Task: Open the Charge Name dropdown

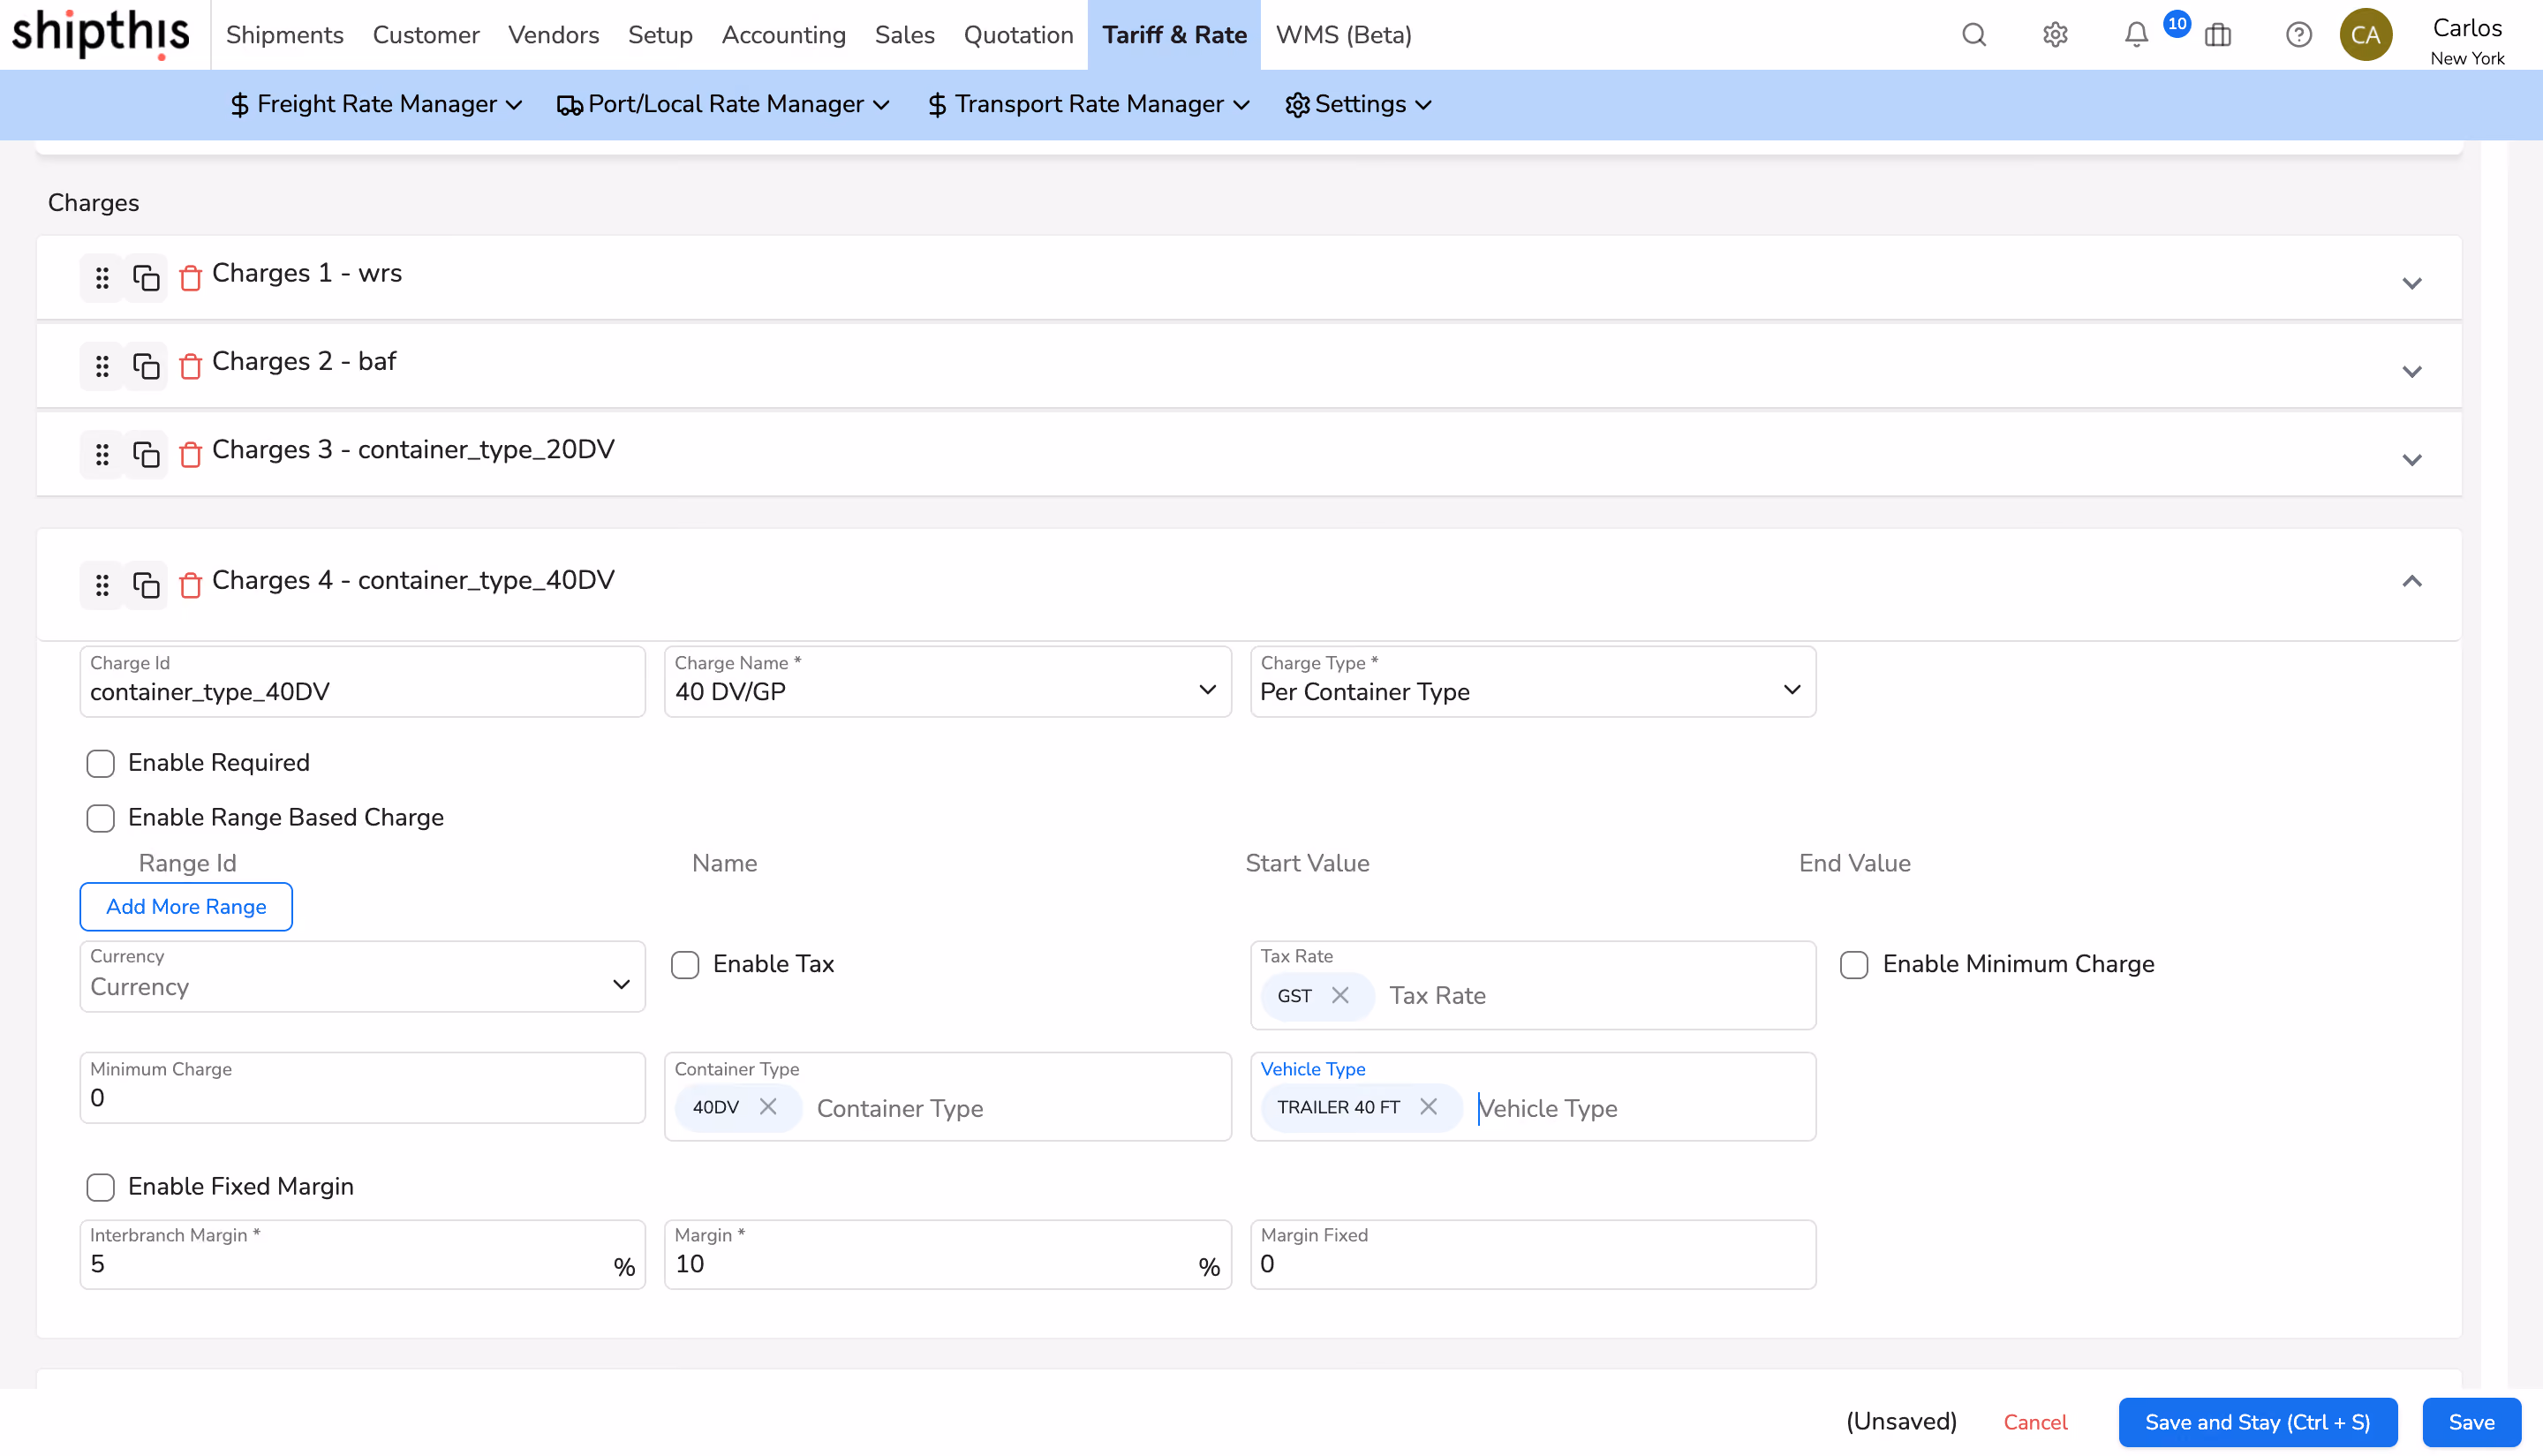Action: tap(947, 681)
